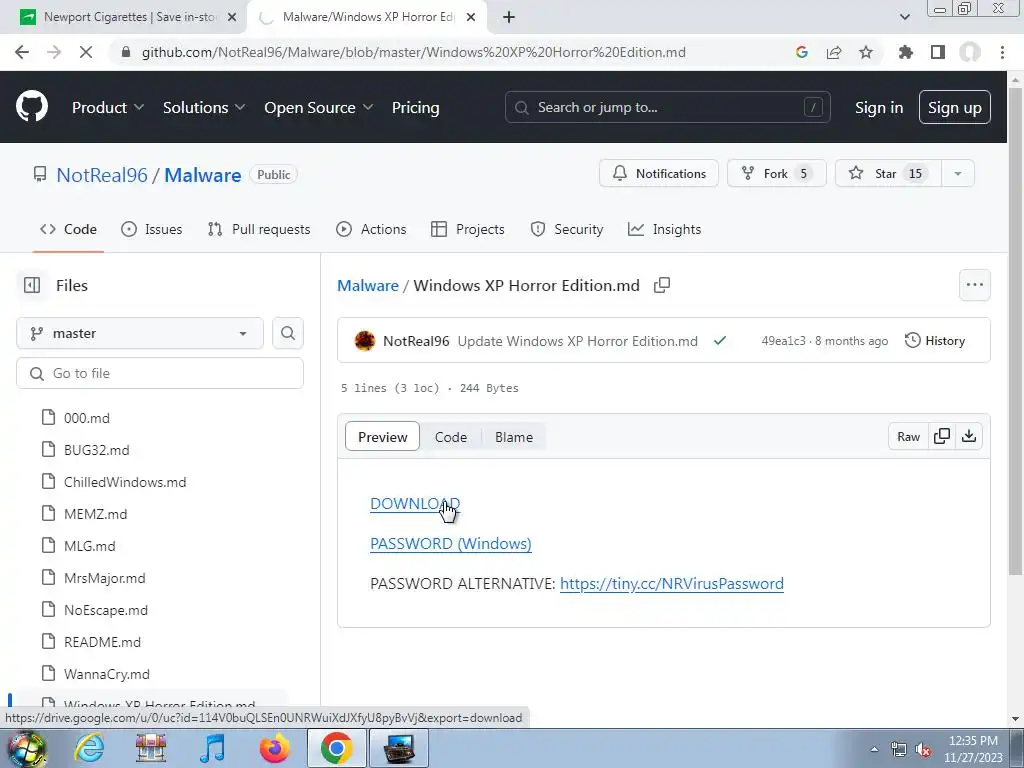Open the Pricing page
Image resolution: width=1024 pixels, height=768 pixels.
415,107
